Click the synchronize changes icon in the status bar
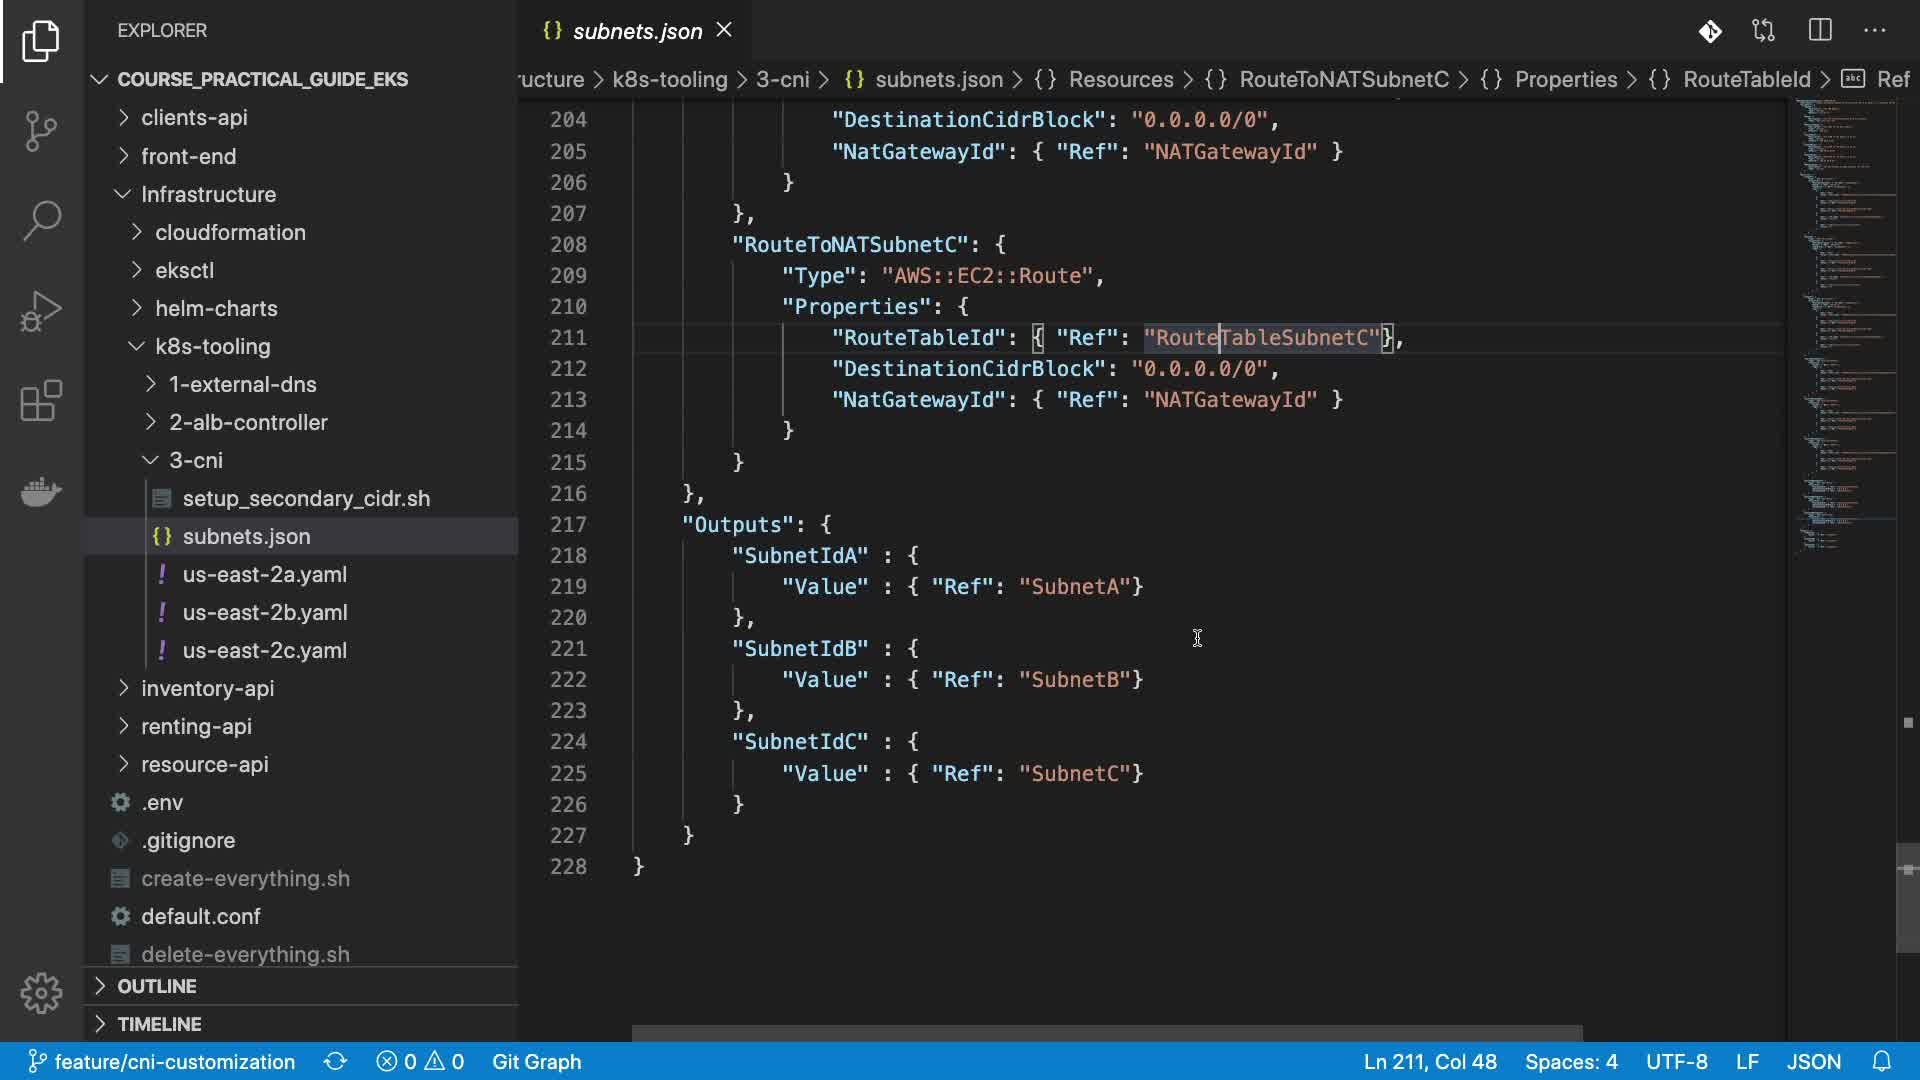 pyautogui.click(x=336, y=1061)
